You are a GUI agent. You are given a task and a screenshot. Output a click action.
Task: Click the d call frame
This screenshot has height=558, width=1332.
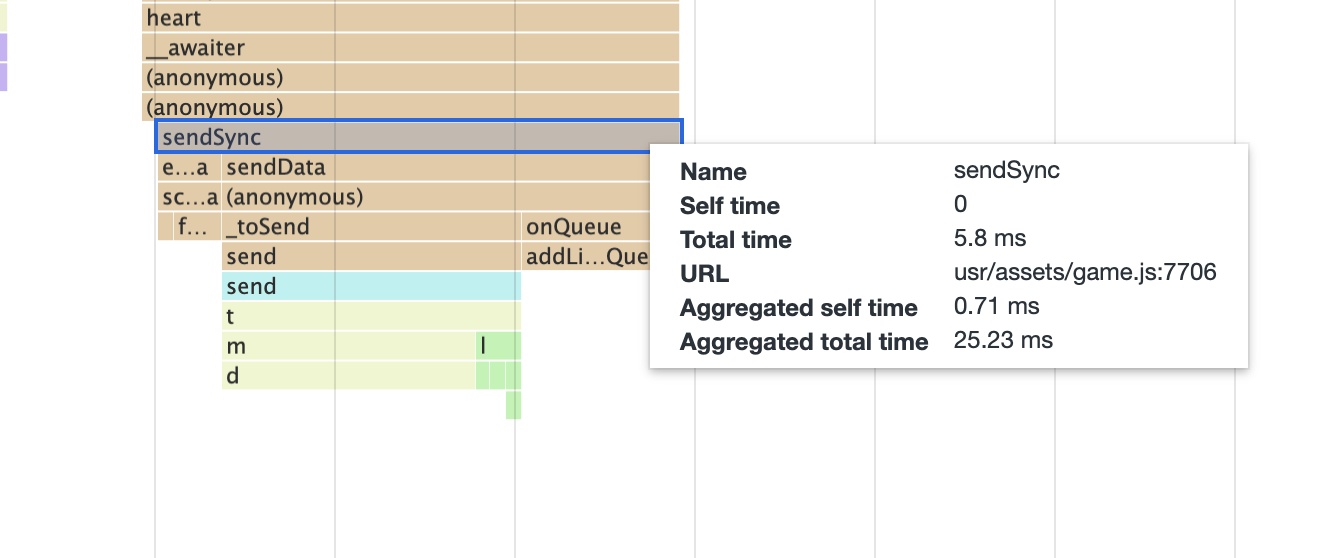click(x=348, y=377)
